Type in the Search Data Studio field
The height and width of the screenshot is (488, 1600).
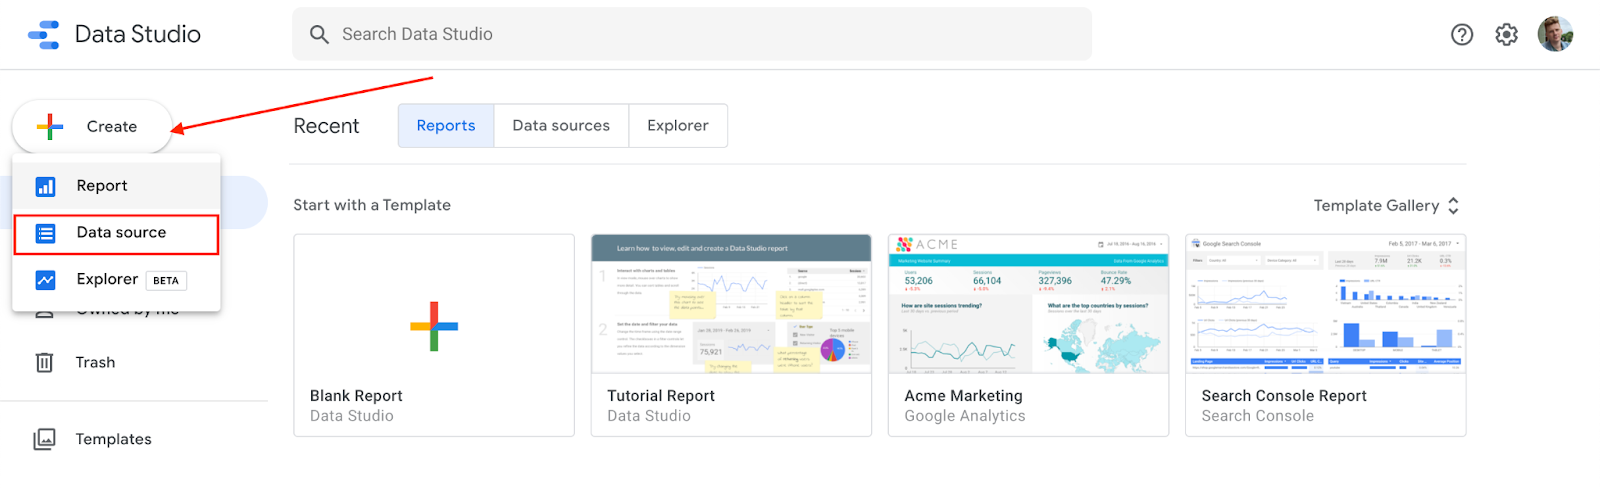coord(700,35)
